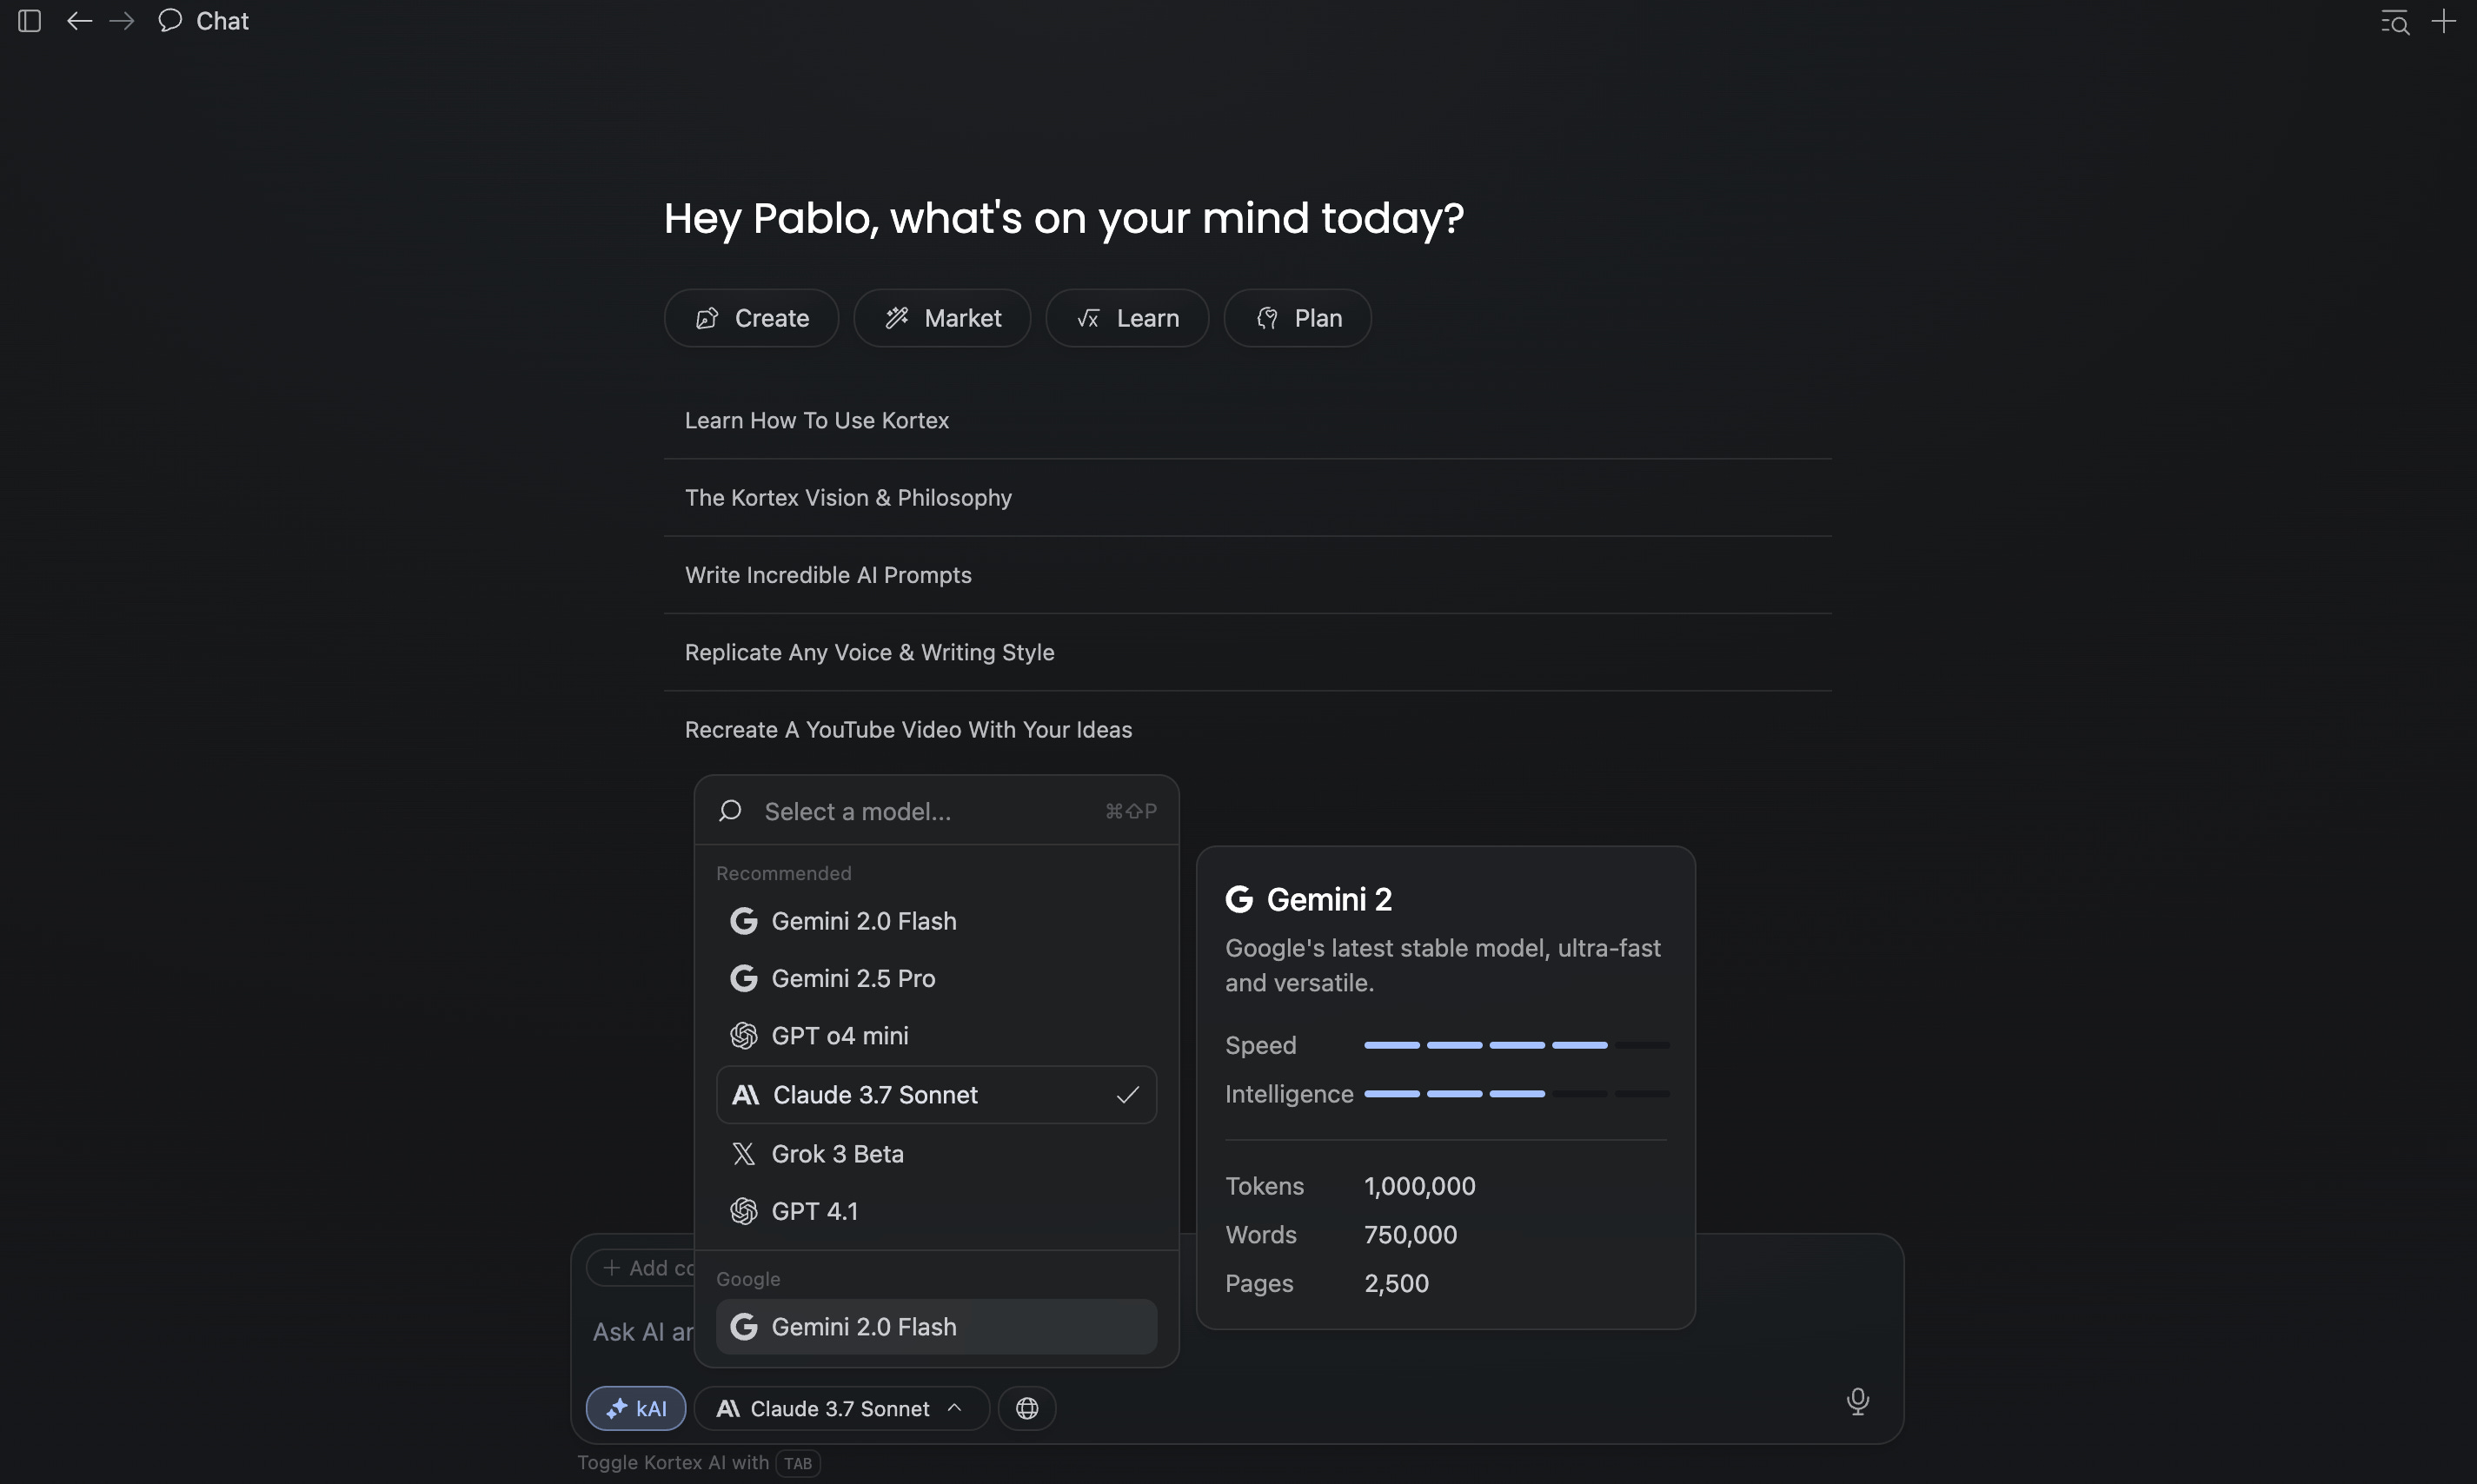Click the Market category button
Image resolution: width=2477 pixels, height=1484 pixels.
[942, 318]
